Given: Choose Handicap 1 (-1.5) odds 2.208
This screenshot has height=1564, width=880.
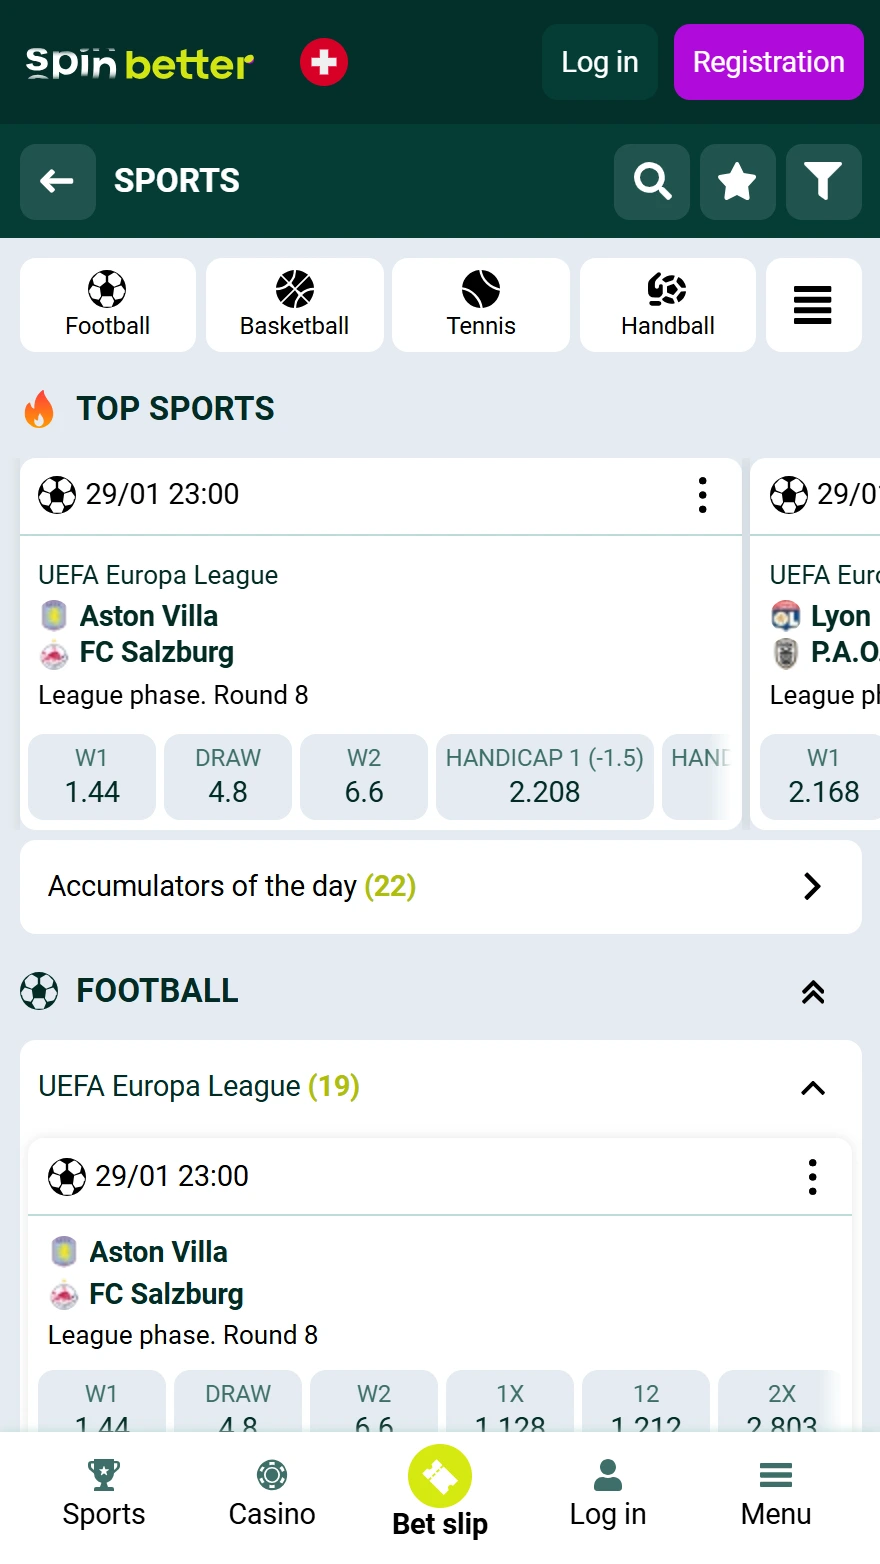Looking at the screenshot, I should (544, 777).
